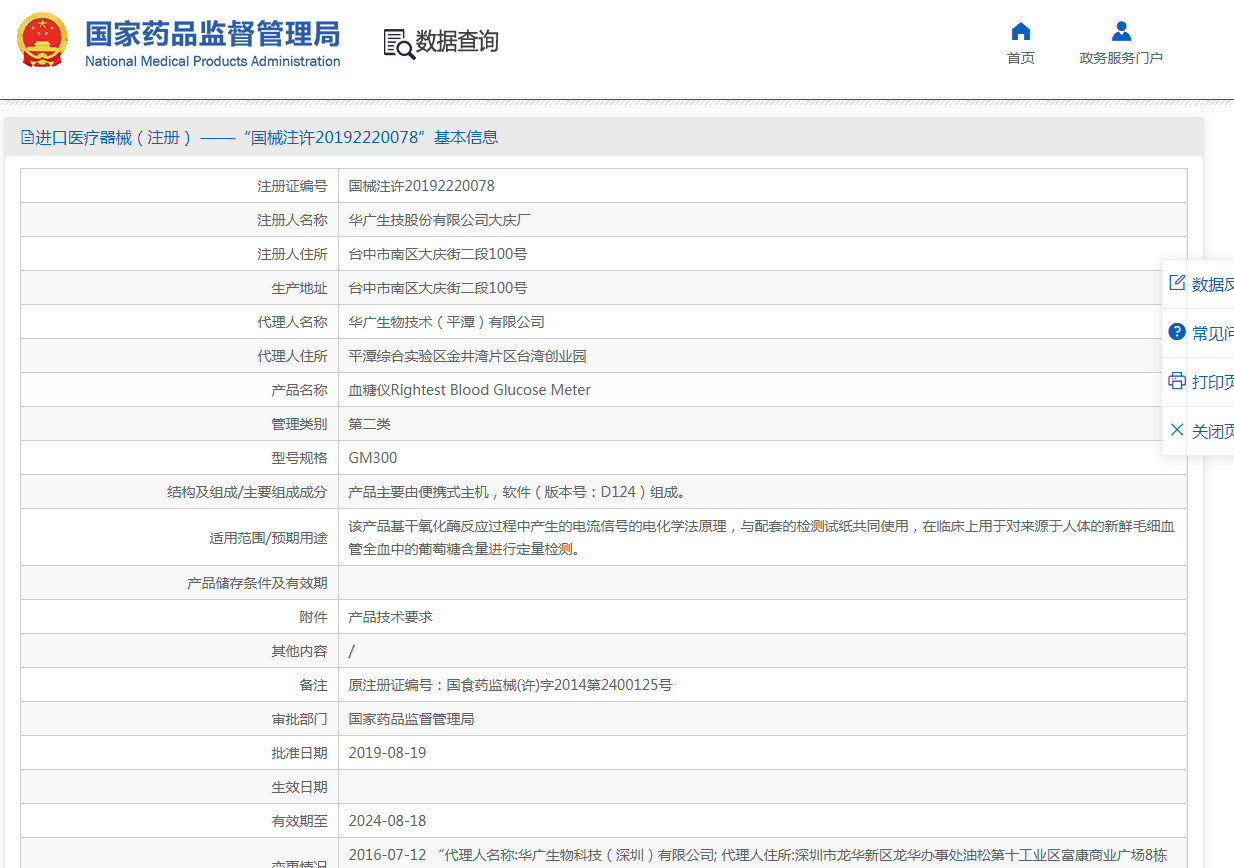Viewport: 1234px width, 868px height.
Task: Click the X close-page icon
Action: [x=1177, y=430]
